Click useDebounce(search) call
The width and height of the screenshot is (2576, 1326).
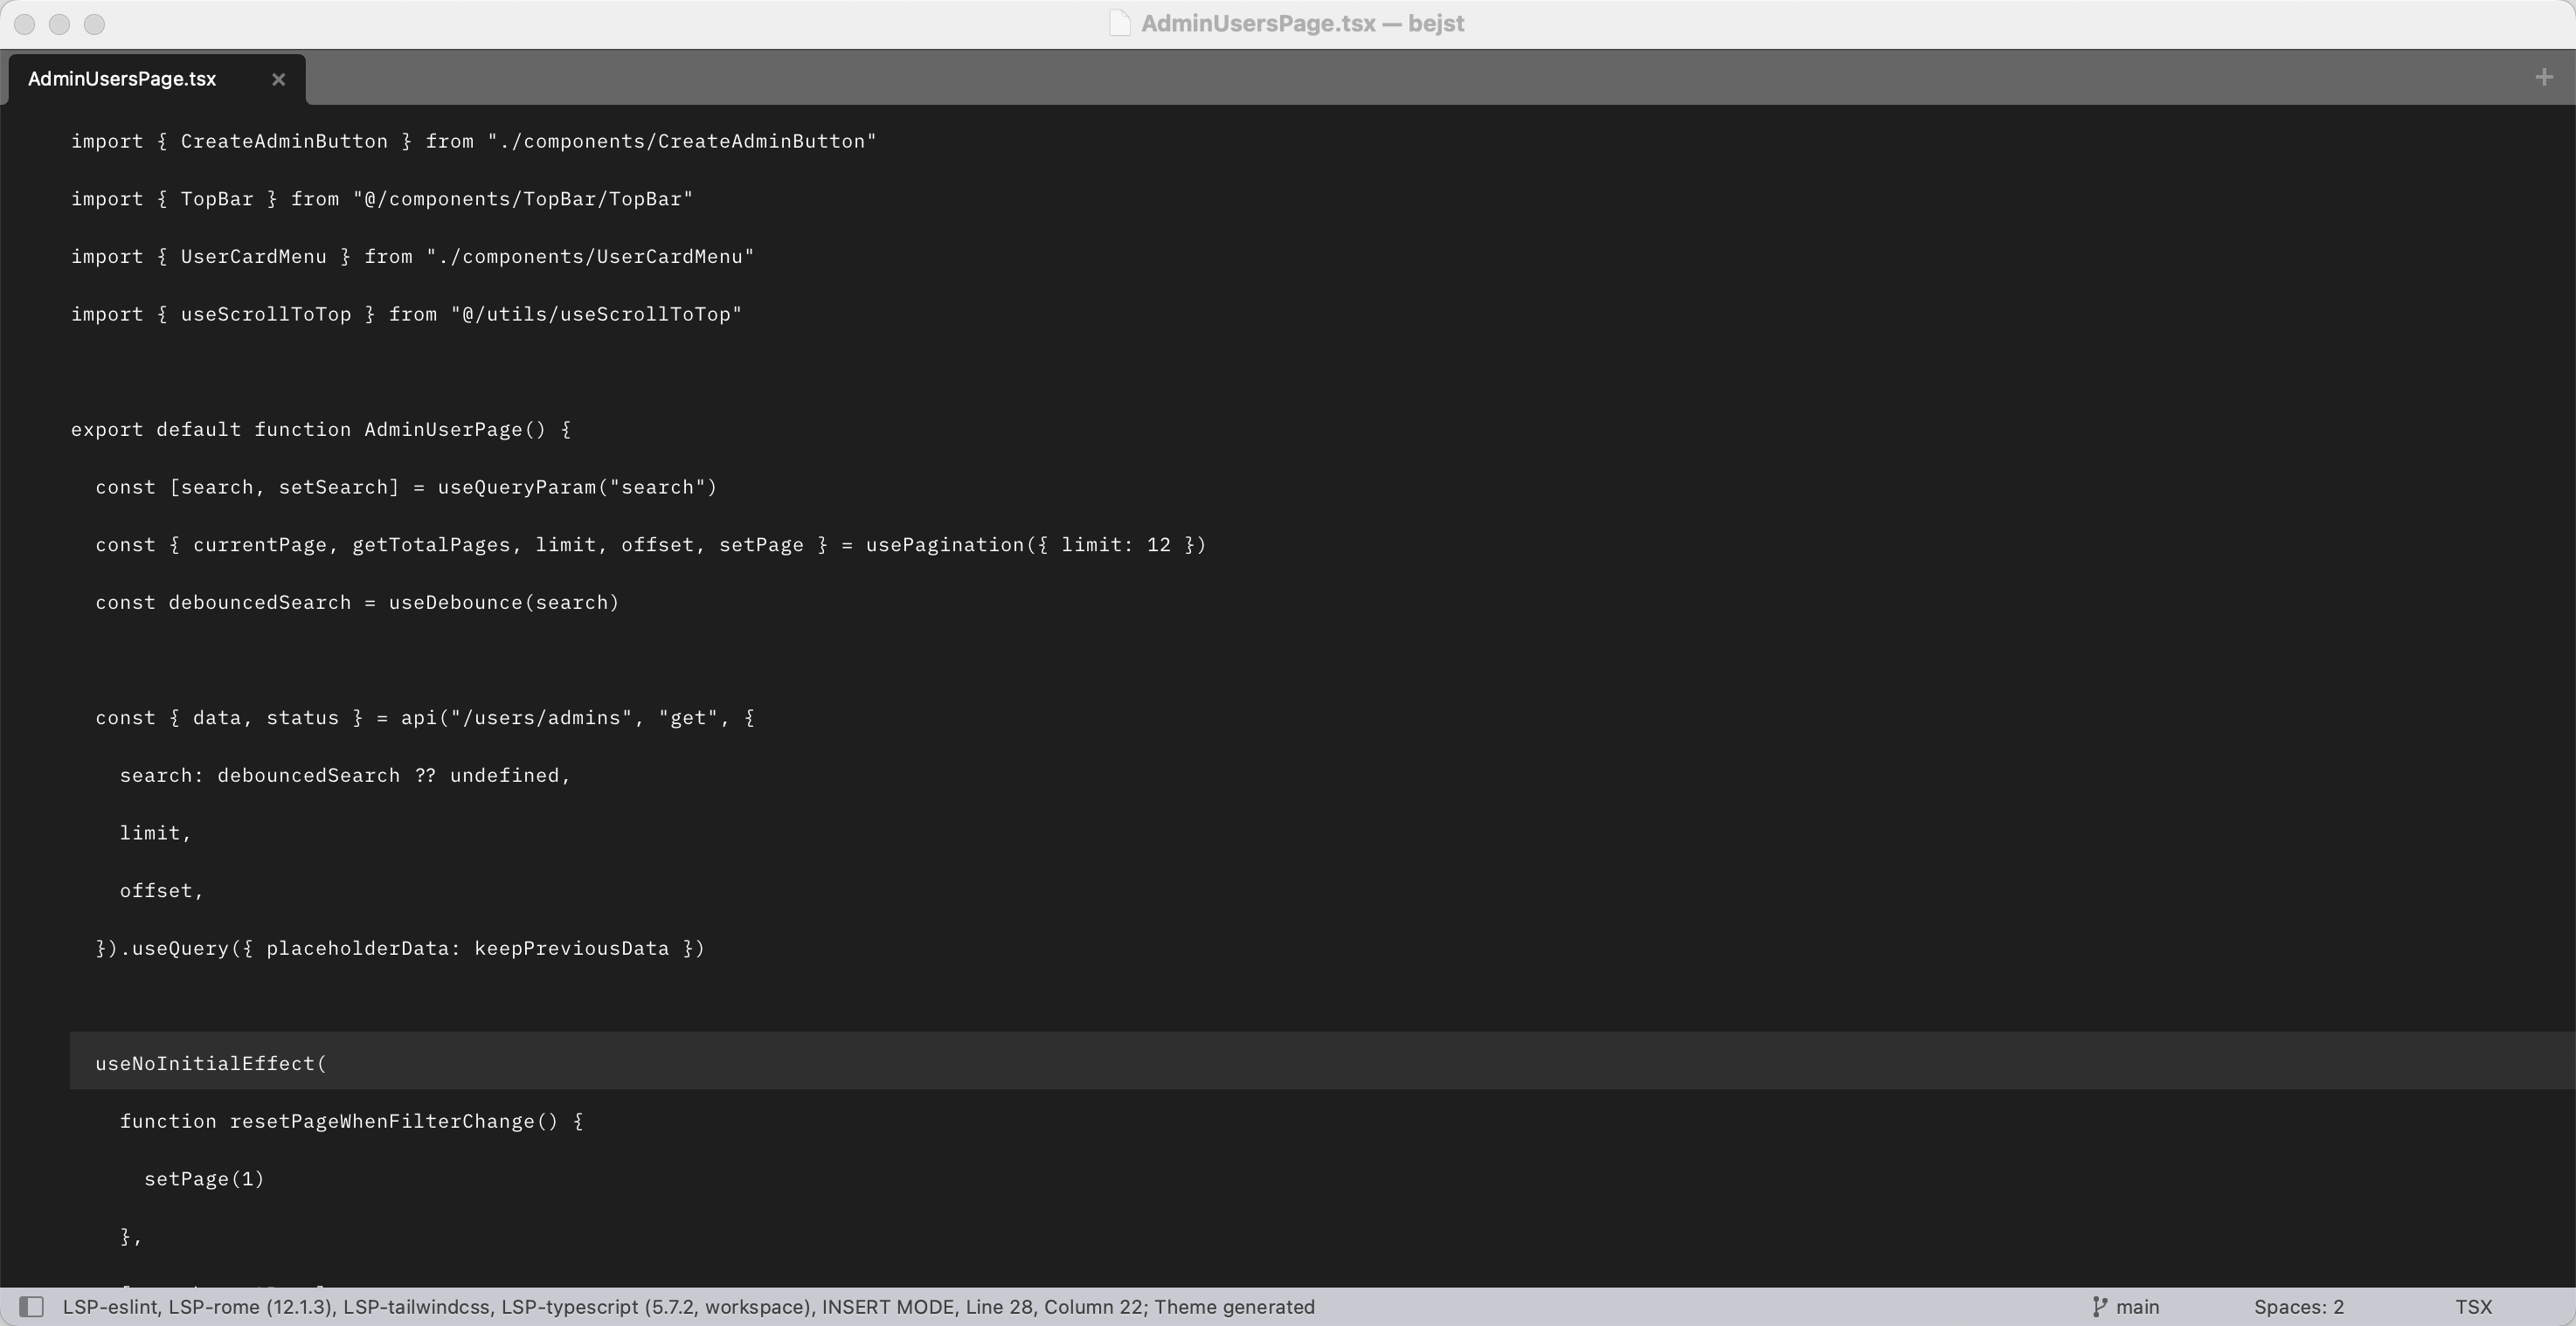click(504, 602)
